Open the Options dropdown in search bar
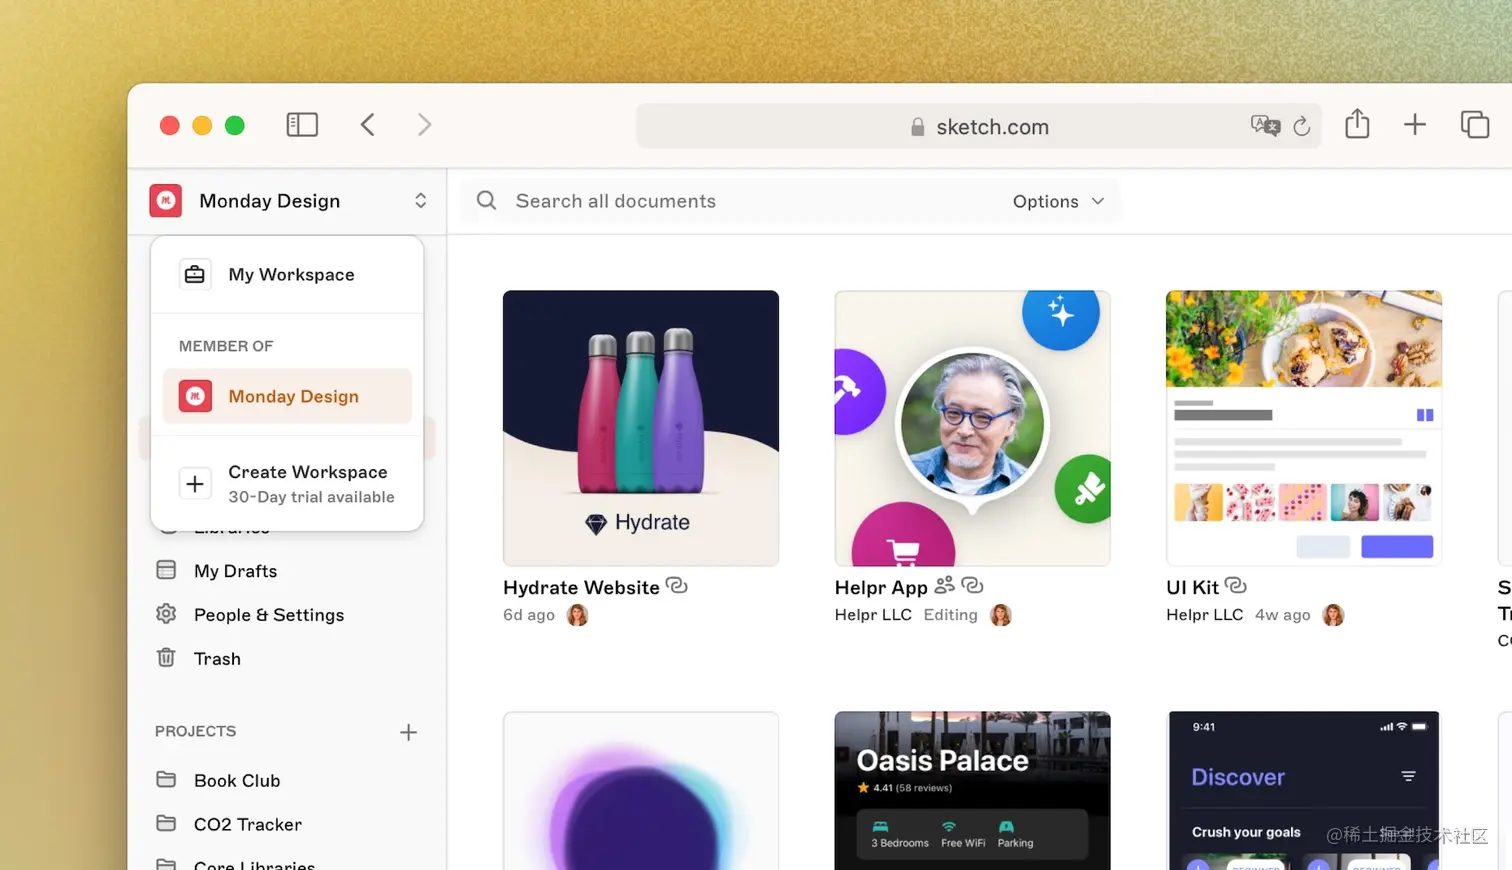The width and height of the screenshot is (1512, 870). [1058, 201]
